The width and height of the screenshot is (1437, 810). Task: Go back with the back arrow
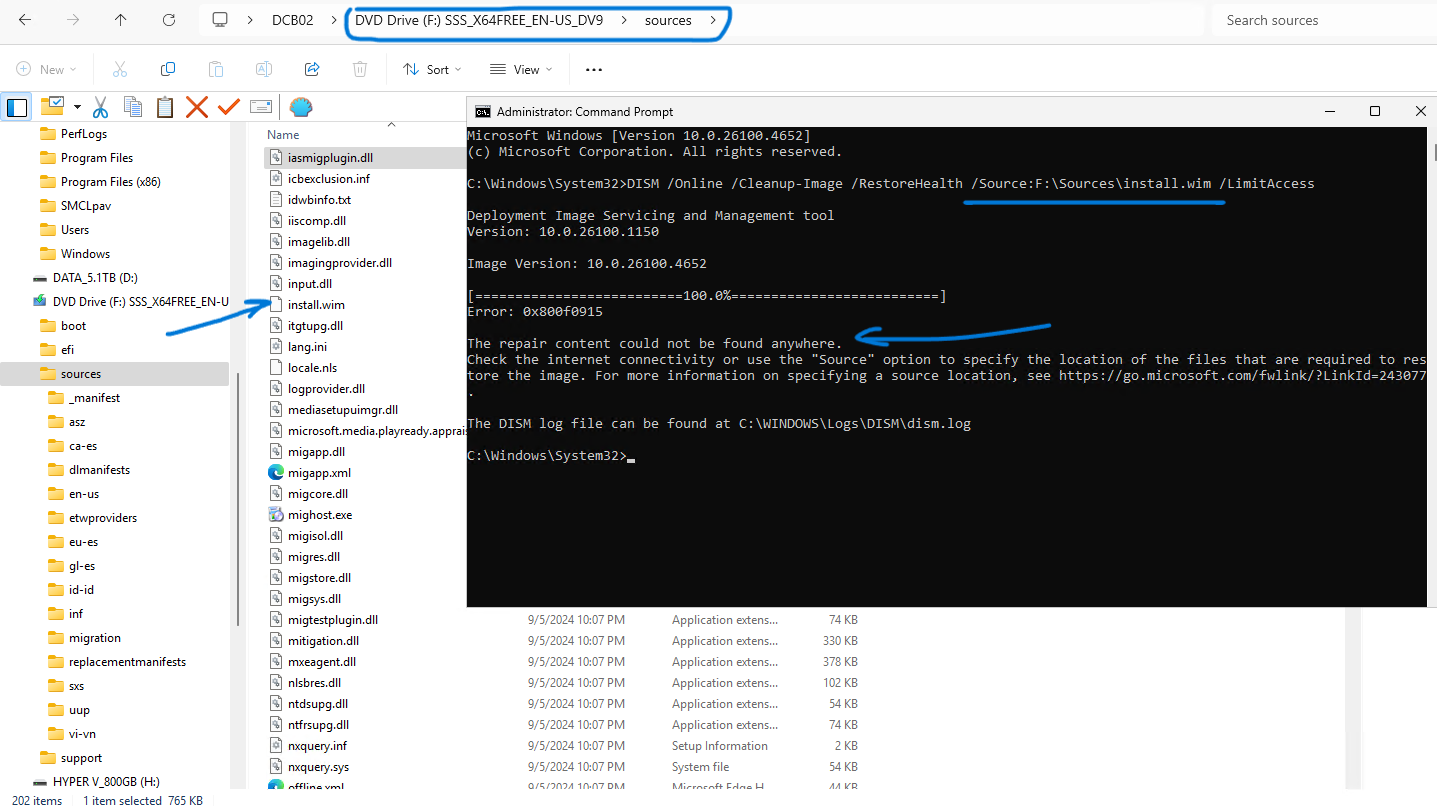point(25,20)
